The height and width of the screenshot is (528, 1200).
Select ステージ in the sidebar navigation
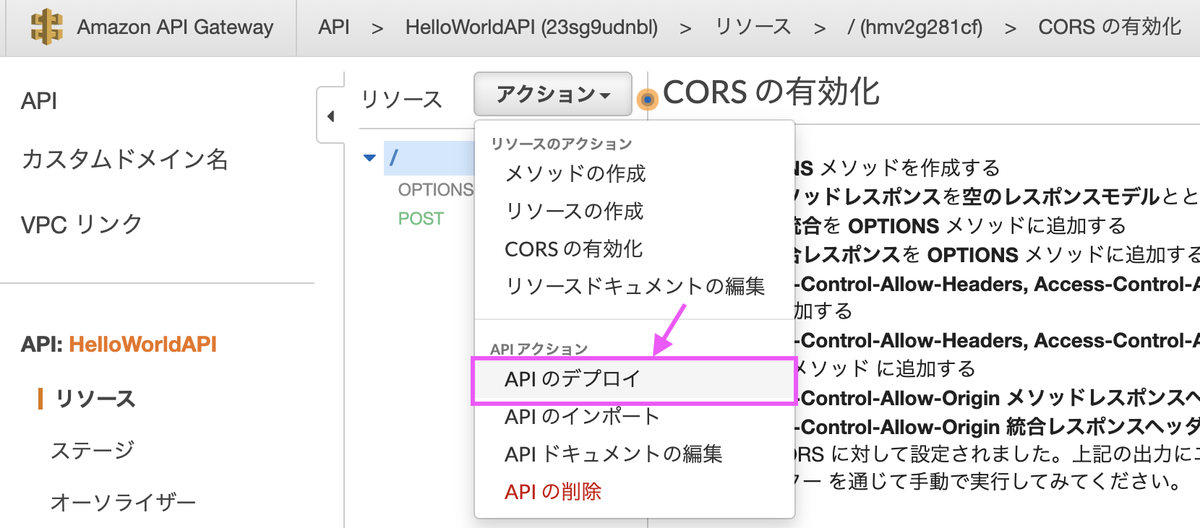[x=91, y=451]
